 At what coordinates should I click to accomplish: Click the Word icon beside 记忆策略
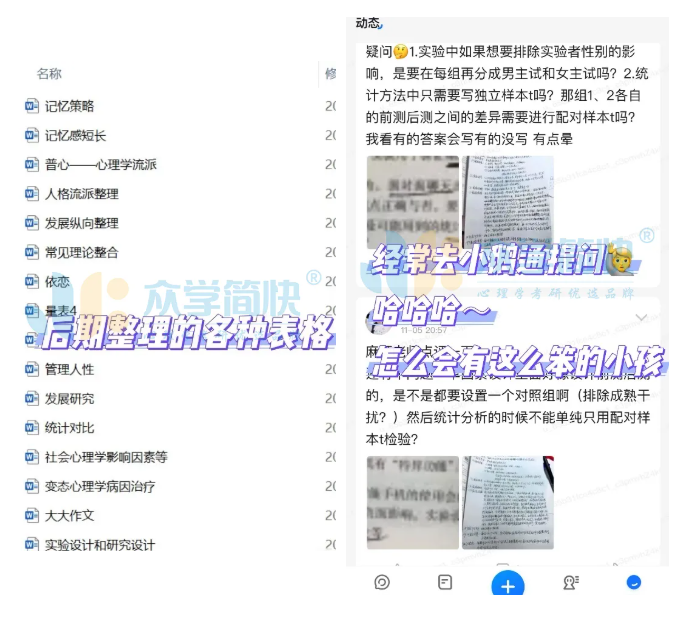(31, 106)
